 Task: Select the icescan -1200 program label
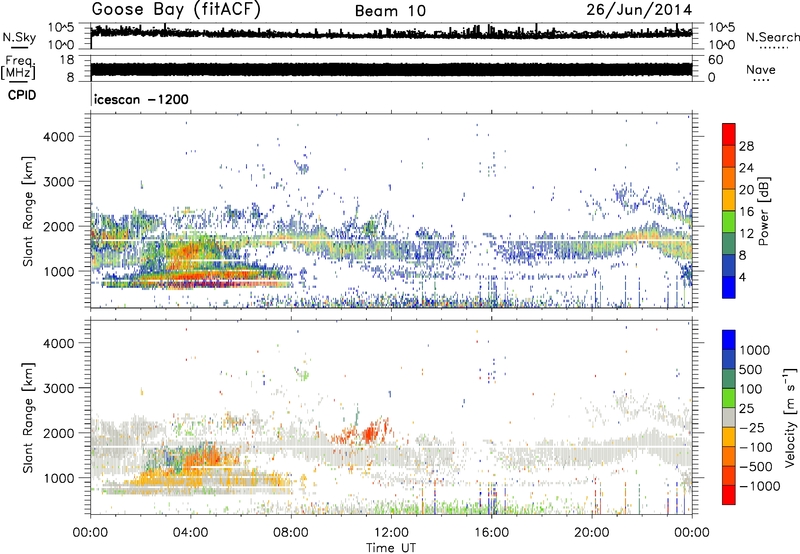point(141,99)
